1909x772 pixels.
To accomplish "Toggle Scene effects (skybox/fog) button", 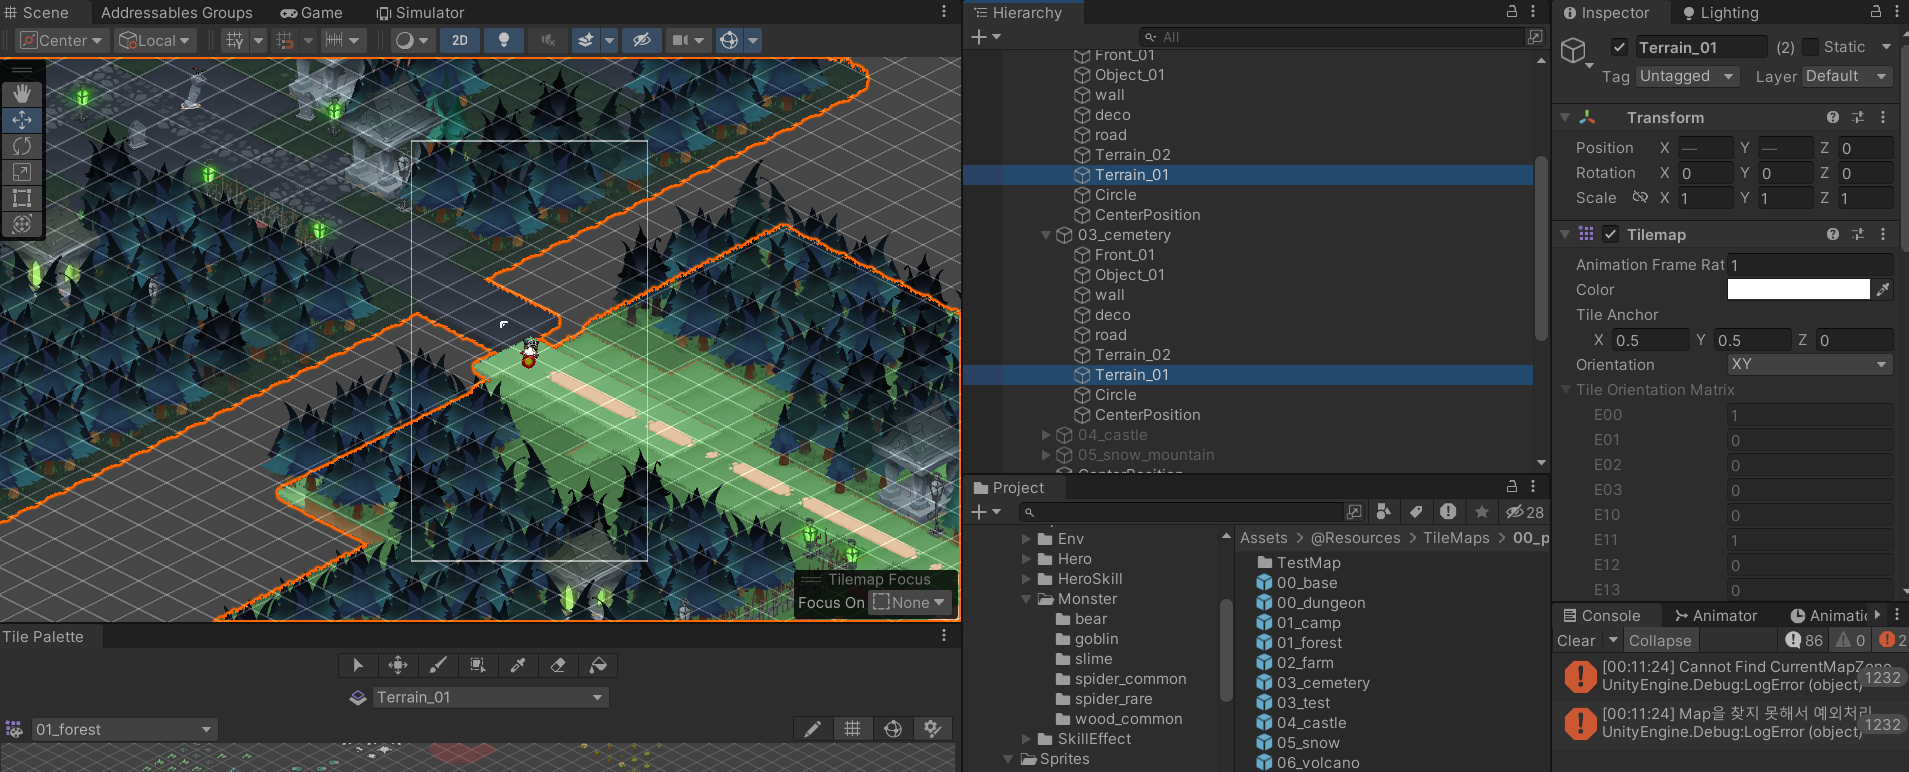I will (x=586, y=40).
